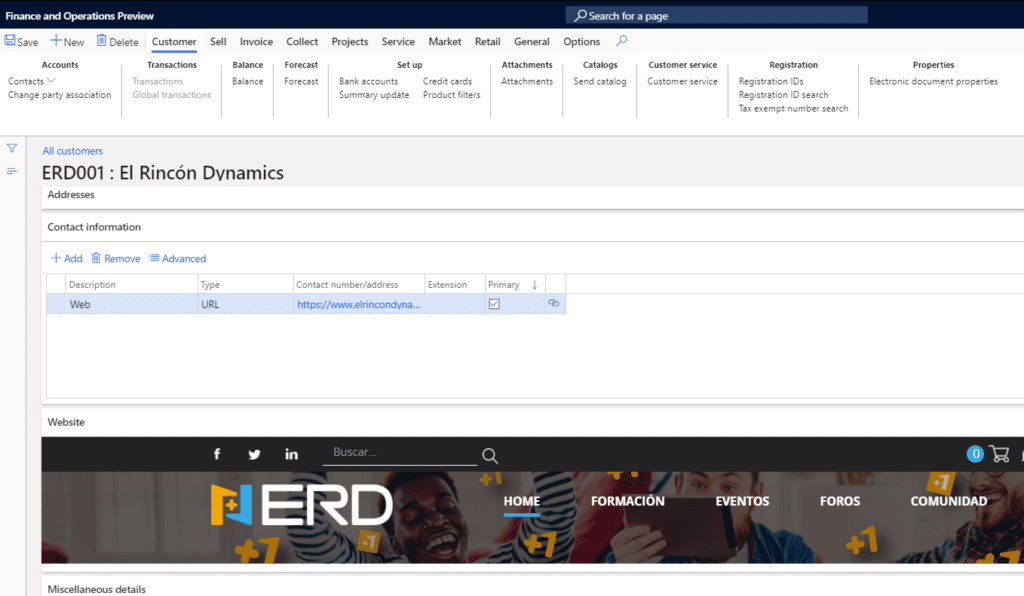Open Registration ID search
Viewport: 1024px width, 596px height.
click(783, 95)
